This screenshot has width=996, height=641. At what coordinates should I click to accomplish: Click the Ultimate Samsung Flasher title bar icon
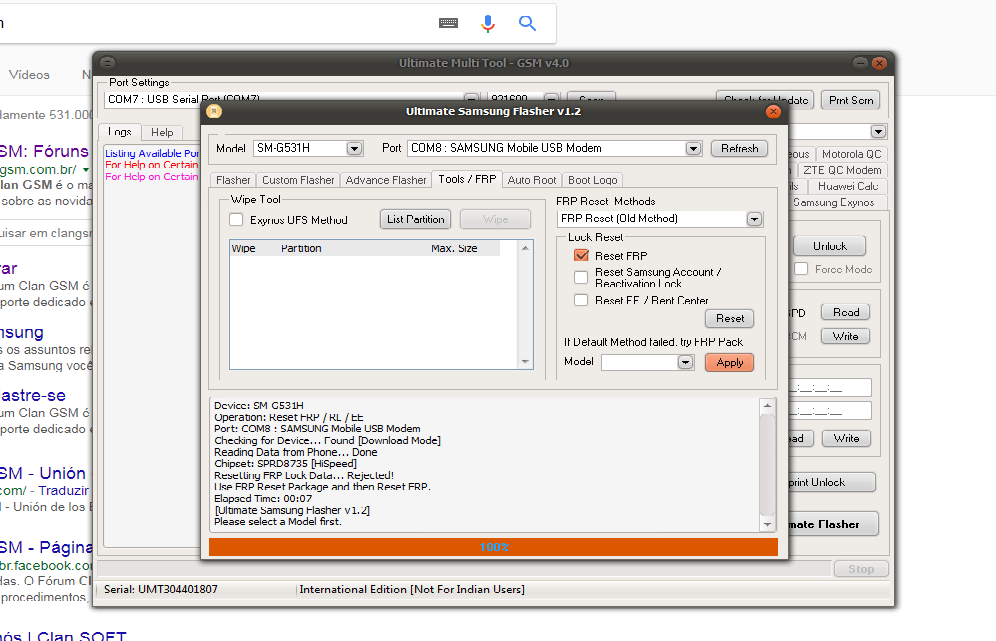point(214,112)
